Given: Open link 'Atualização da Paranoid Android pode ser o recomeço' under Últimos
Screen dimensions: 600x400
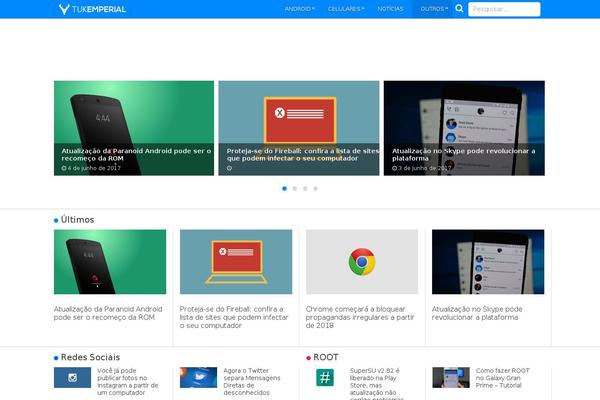Looking at the screenshot, I should click(x=108, y=313).
